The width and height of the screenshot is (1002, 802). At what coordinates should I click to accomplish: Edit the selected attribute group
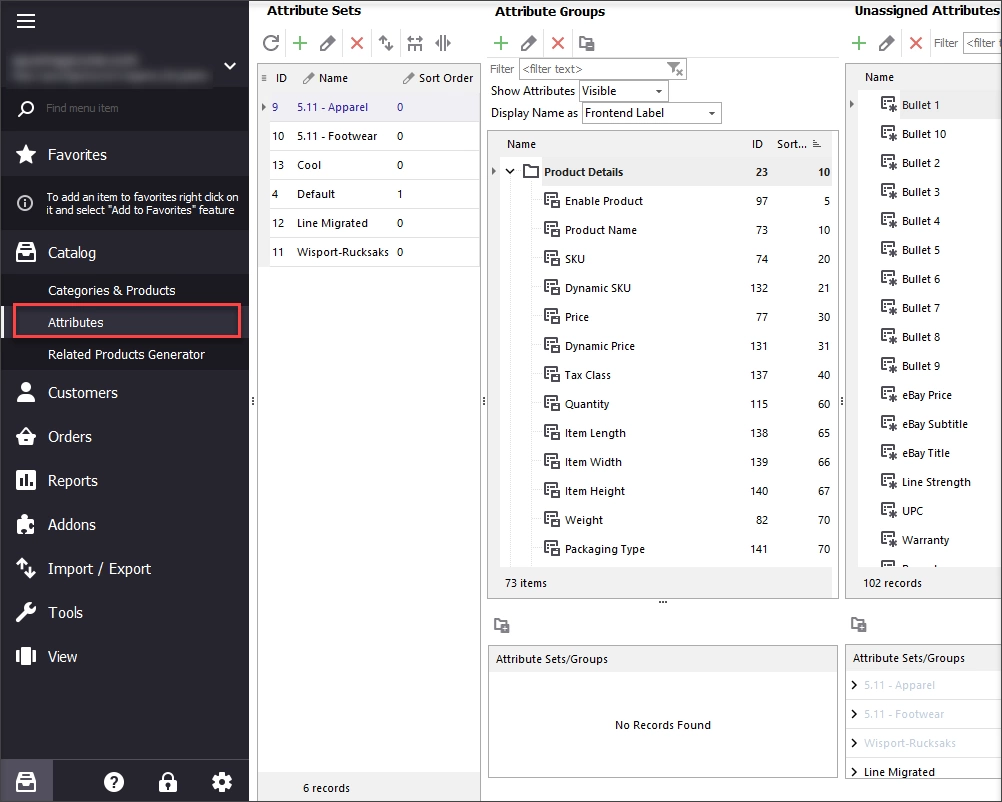pos(528,43)
